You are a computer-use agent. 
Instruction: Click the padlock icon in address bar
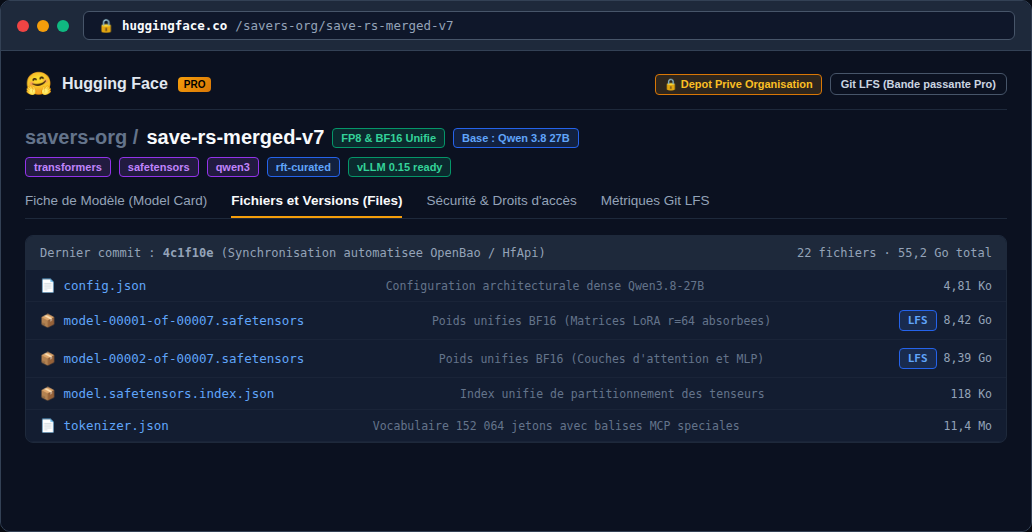point(106,26)
